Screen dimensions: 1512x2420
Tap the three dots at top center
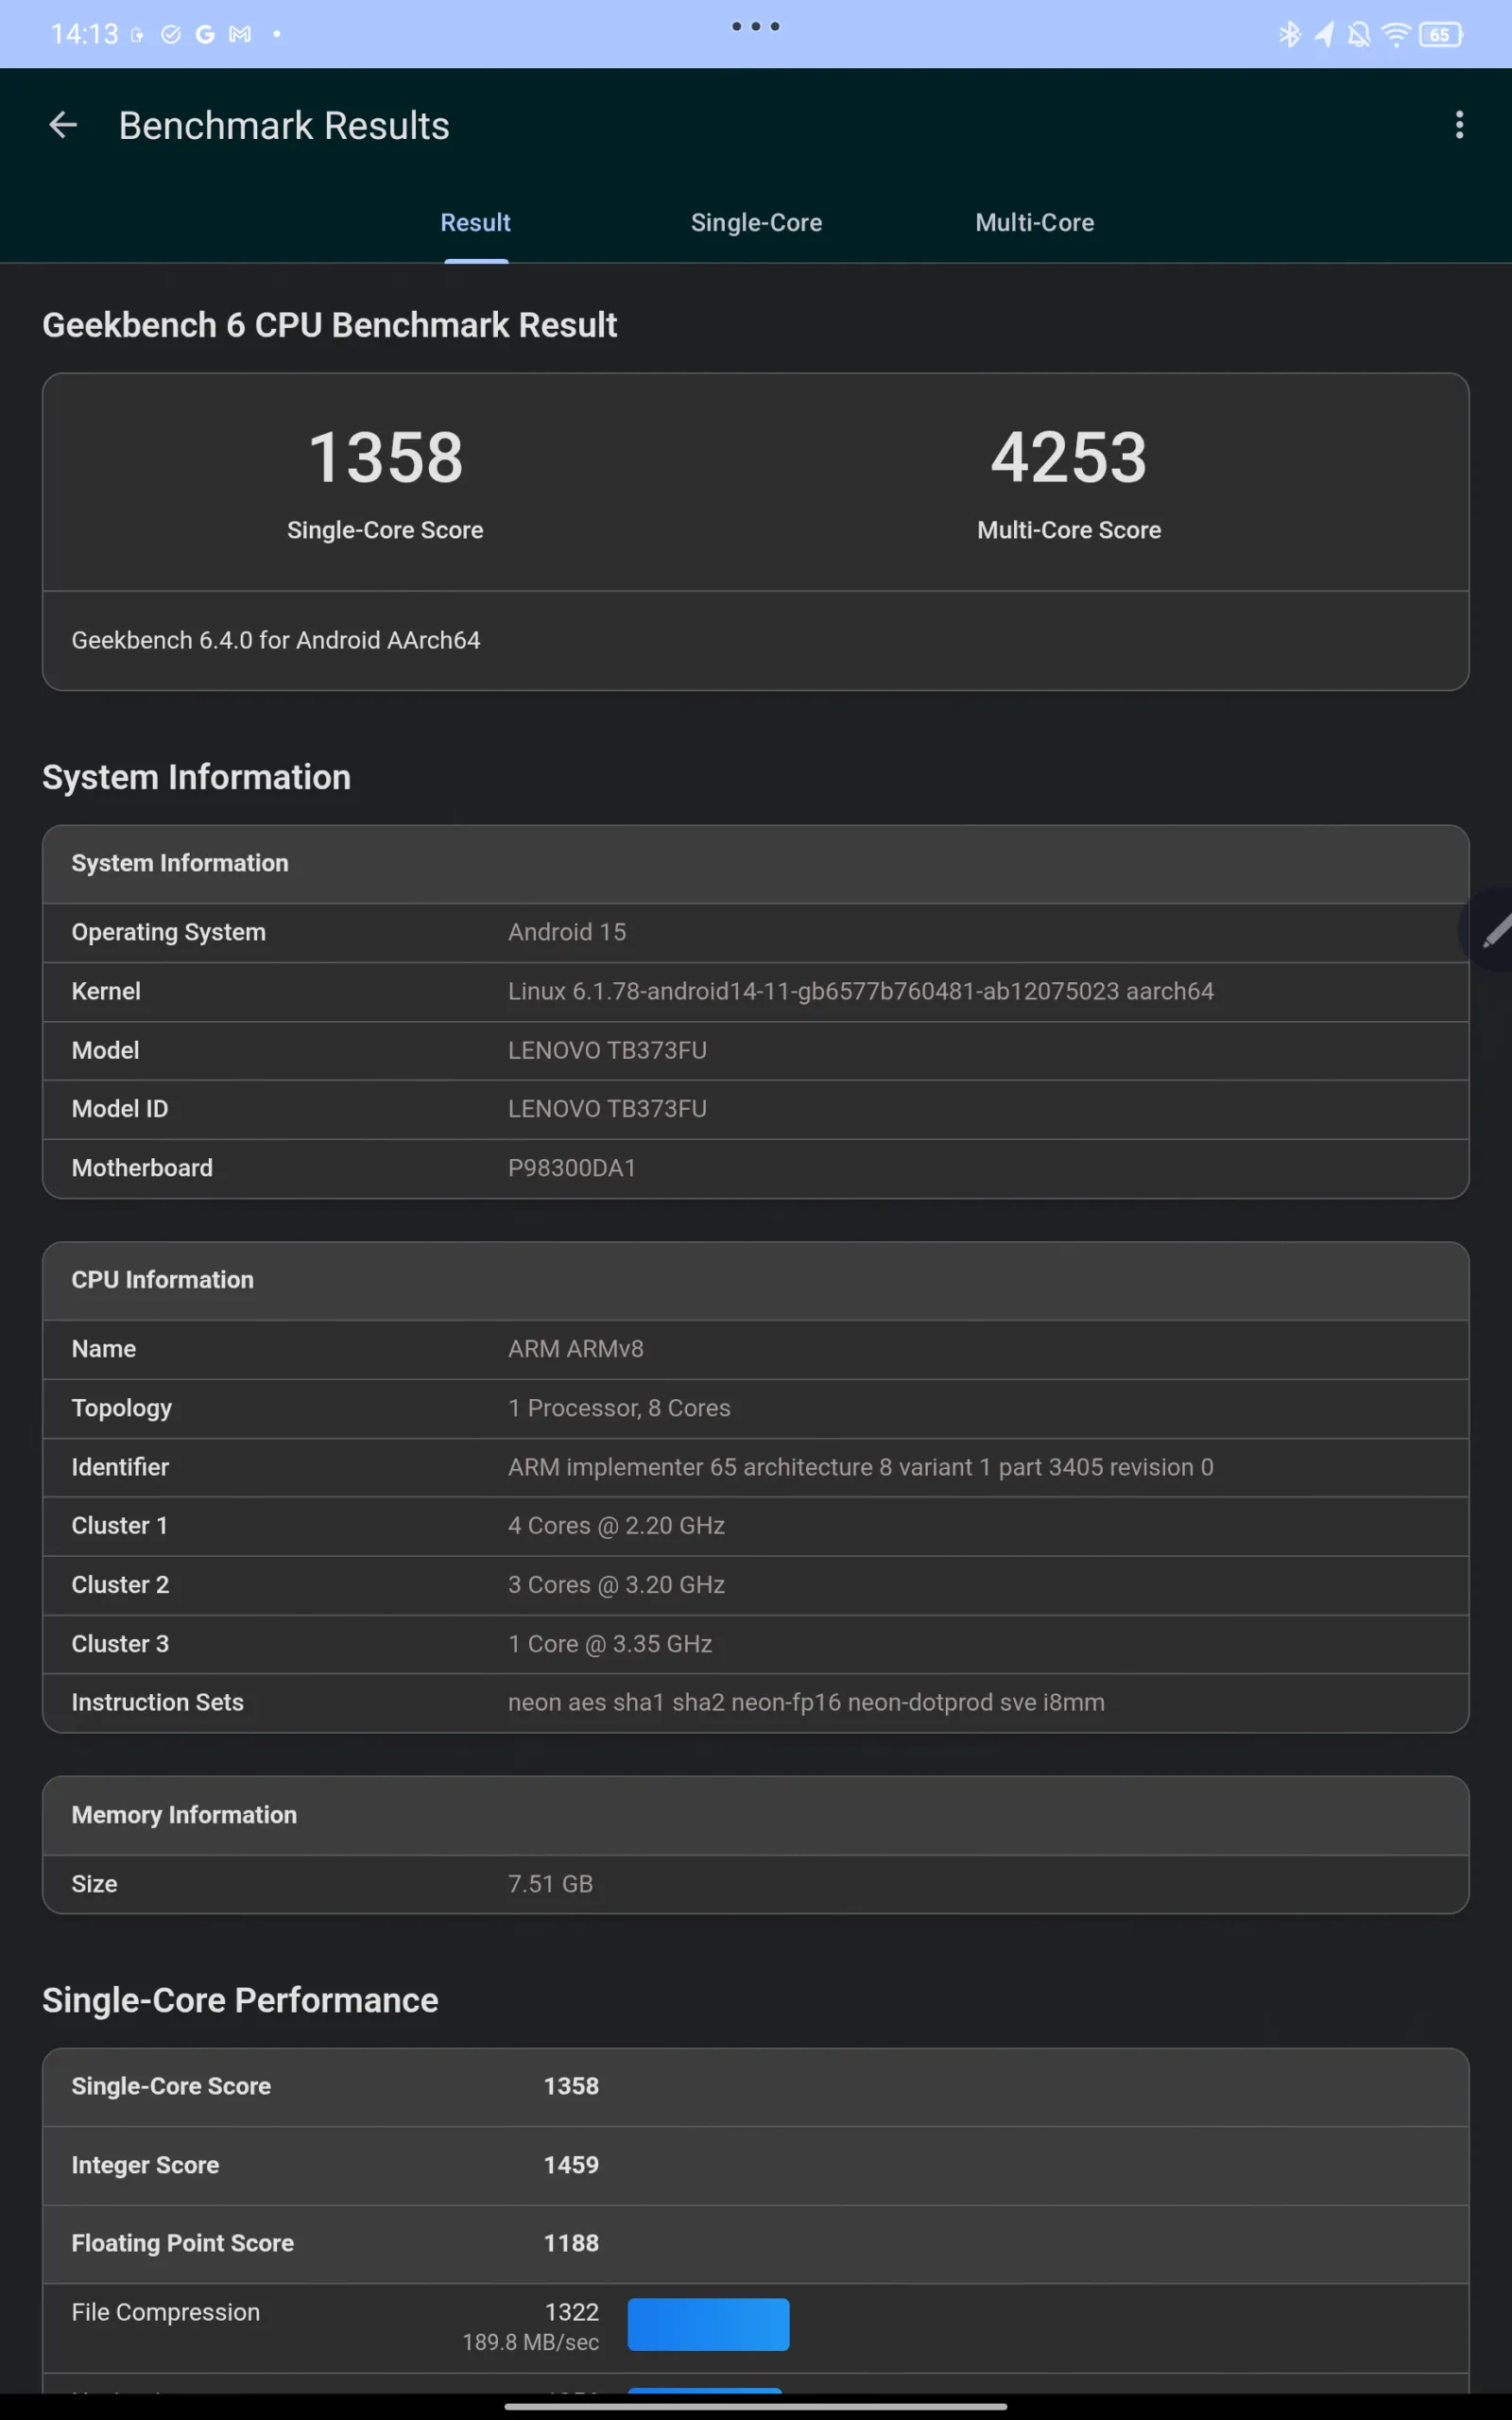pyautogui.click(x=756, y=26)
